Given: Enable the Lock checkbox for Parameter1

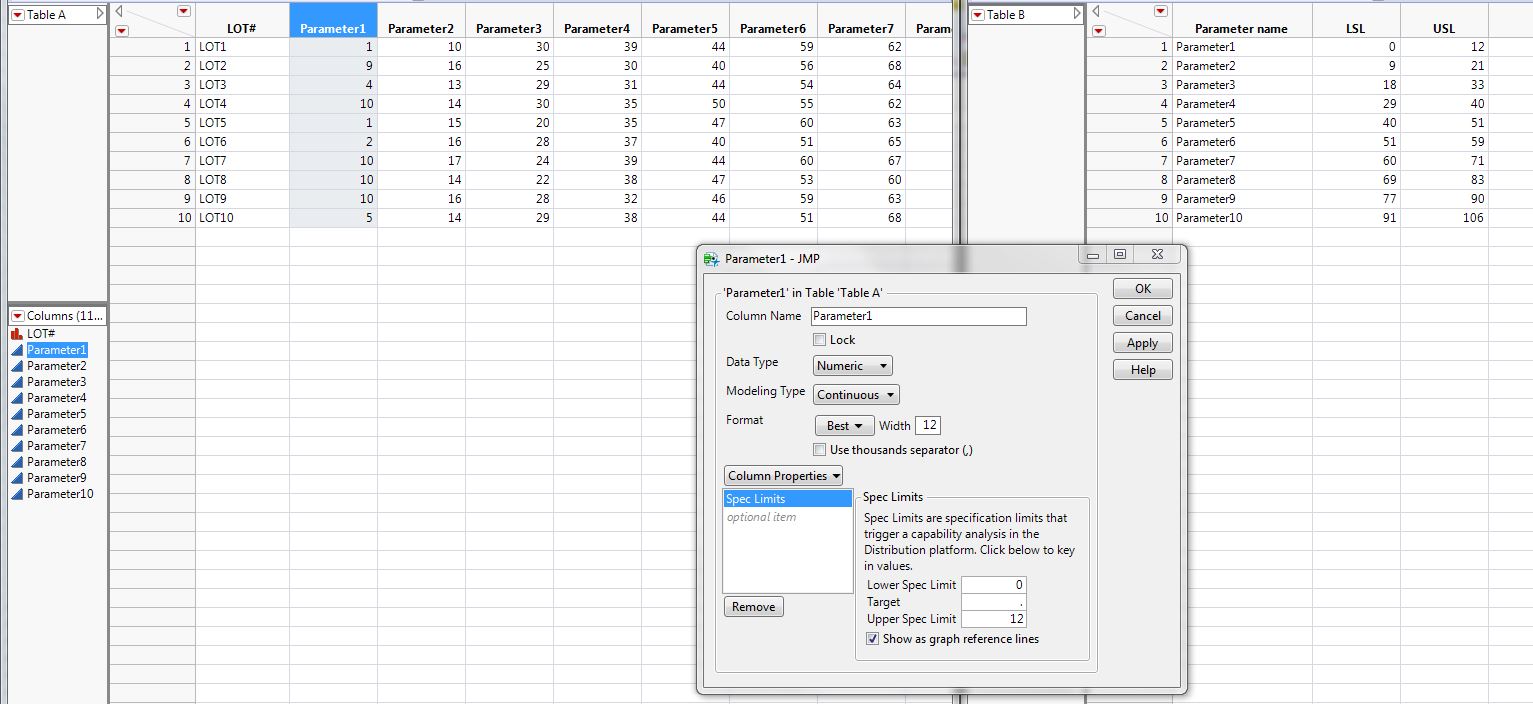Looking at the screenshot, I should point(820,340).
